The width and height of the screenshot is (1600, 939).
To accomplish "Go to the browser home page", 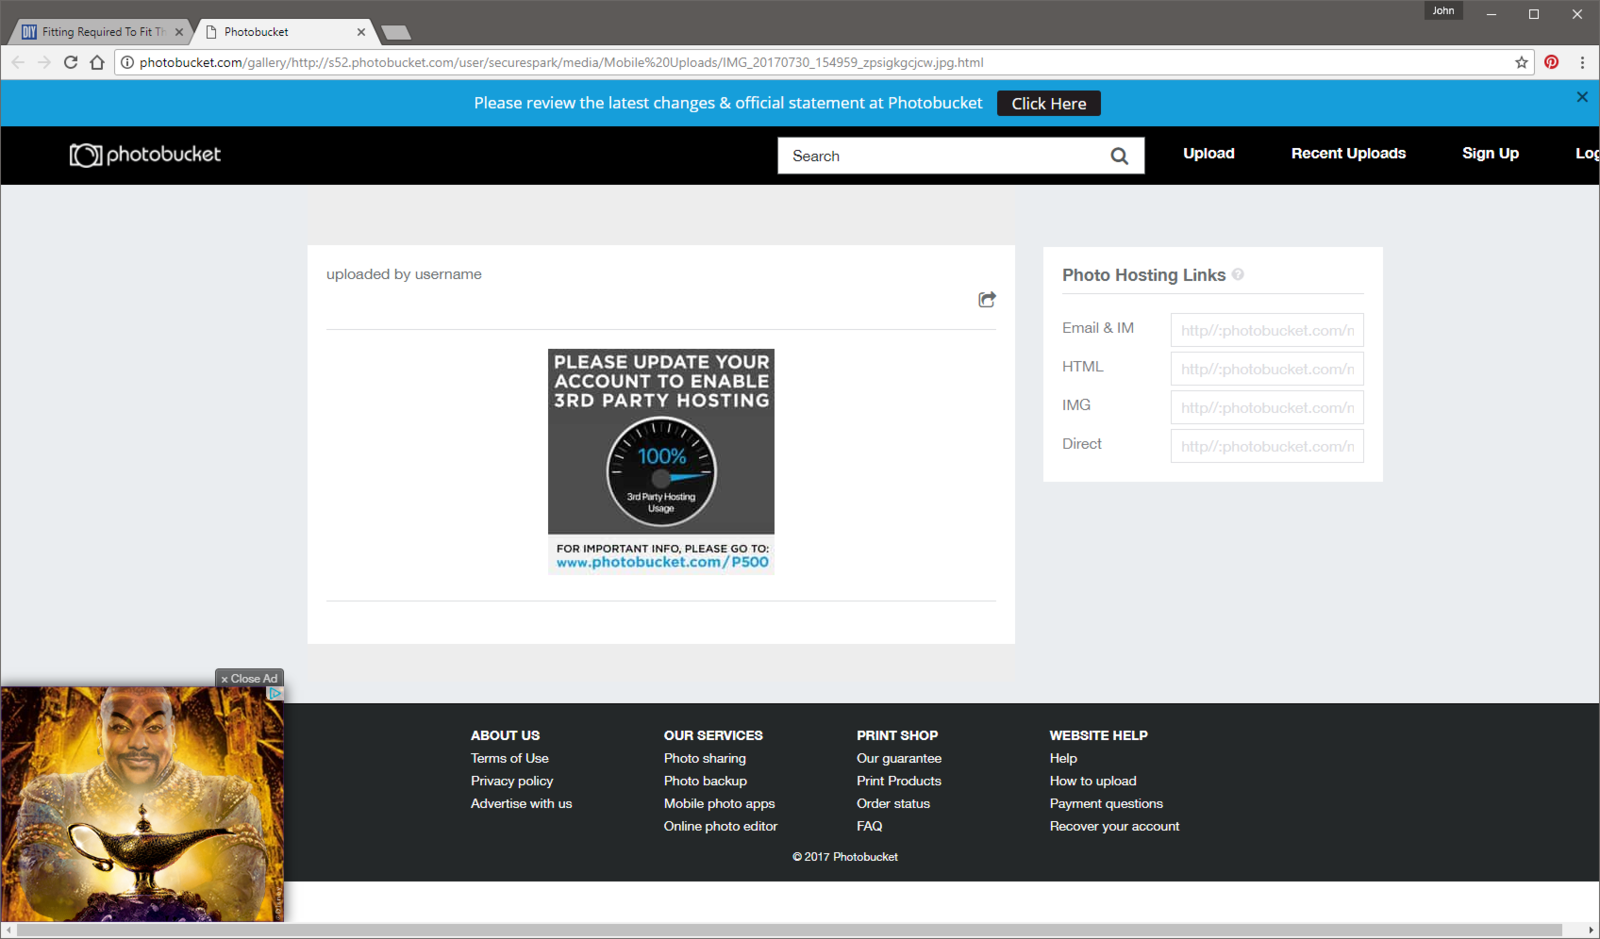I will pyautogui.click(x=97, y=62).
